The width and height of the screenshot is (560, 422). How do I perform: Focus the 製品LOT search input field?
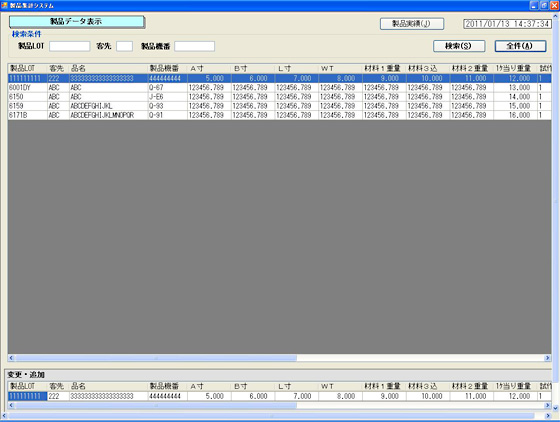point(70,46)
